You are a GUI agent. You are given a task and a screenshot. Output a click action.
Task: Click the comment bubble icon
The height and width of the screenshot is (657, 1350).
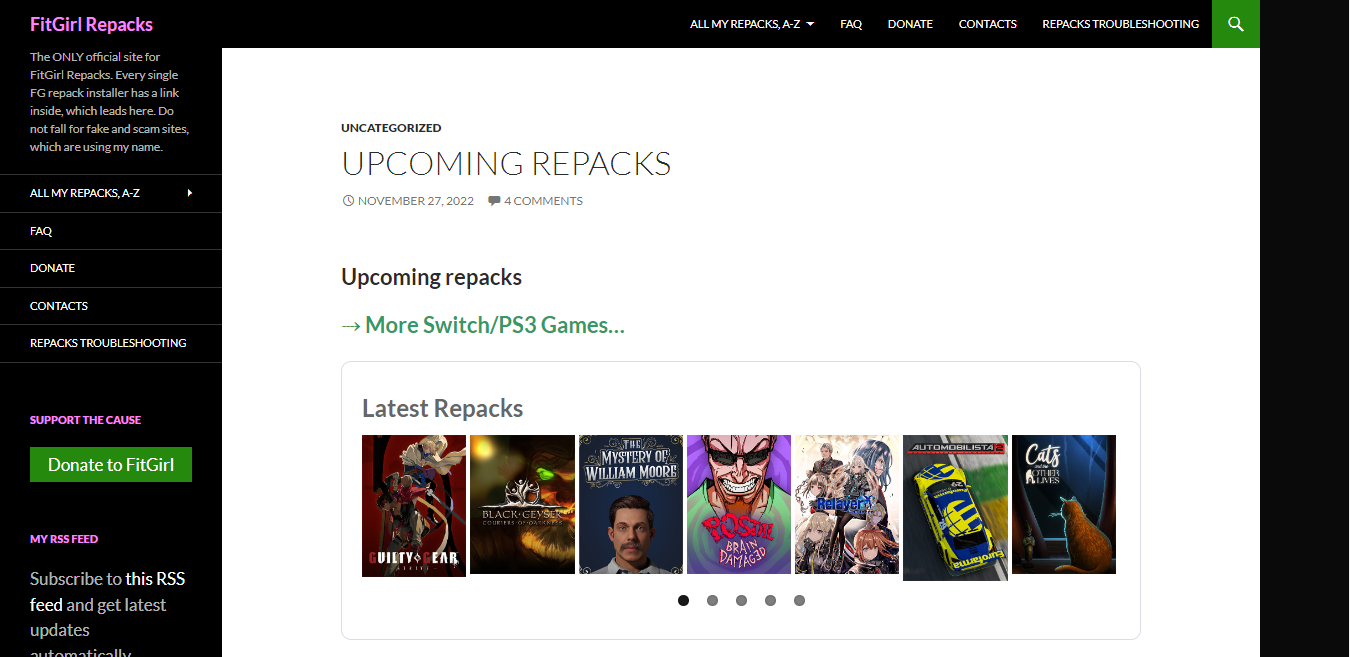point(494,201)
